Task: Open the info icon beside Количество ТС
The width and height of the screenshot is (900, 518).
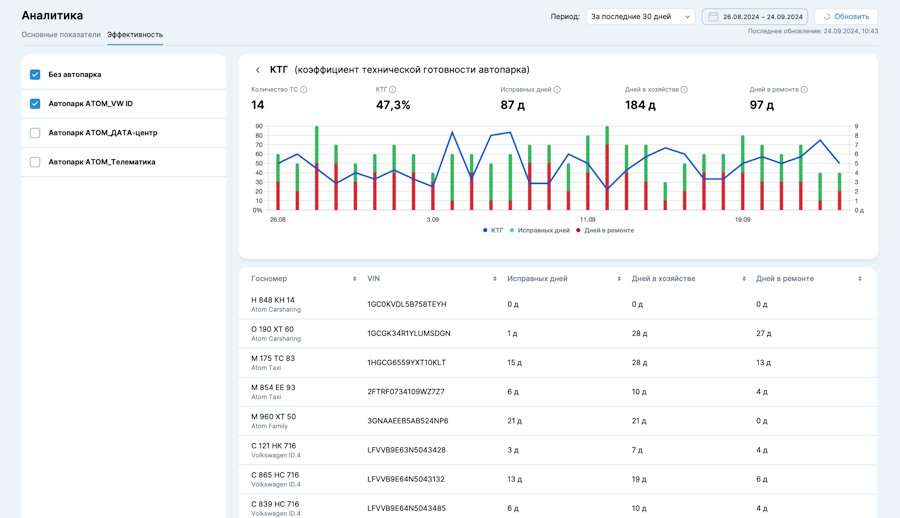Action: tap(304, 90)
